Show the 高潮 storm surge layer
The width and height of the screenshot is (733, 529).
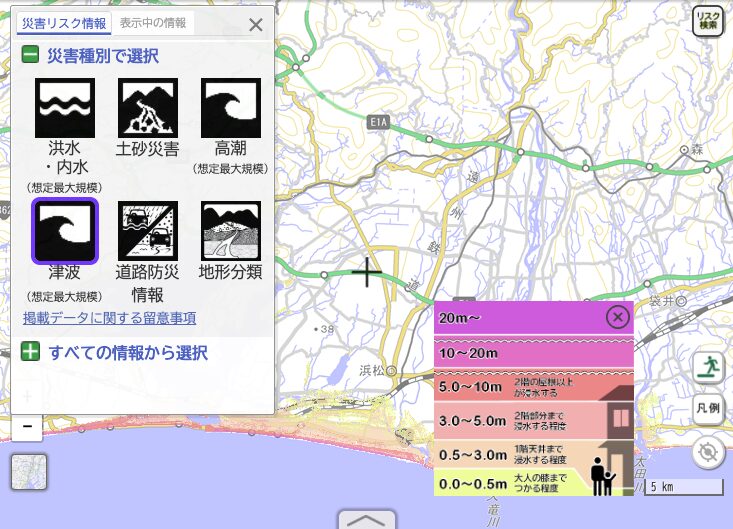231,108
